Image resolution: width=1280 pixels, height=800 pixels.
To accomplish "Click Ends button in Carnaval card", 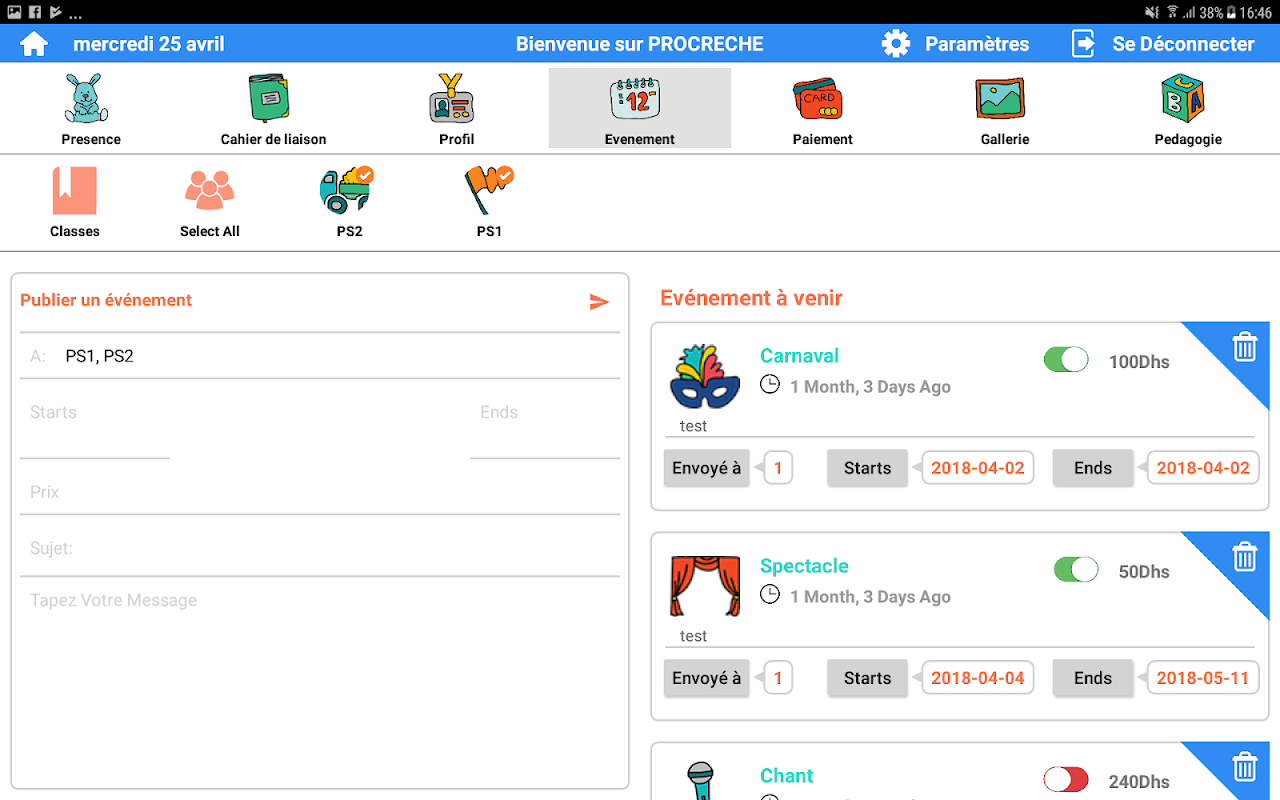I will (1093, 468).
